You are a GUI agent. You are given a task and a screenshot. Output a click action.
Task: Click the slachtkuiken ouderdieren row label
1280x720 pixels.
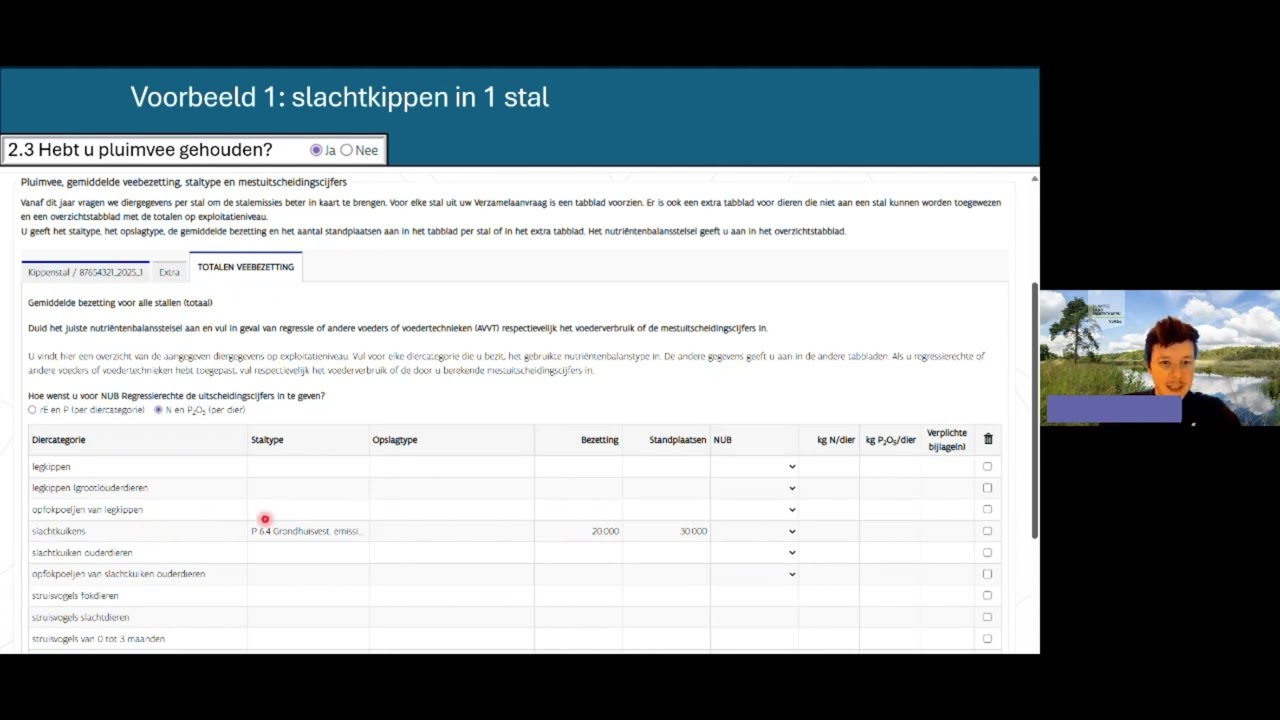[x=82, y=553]
